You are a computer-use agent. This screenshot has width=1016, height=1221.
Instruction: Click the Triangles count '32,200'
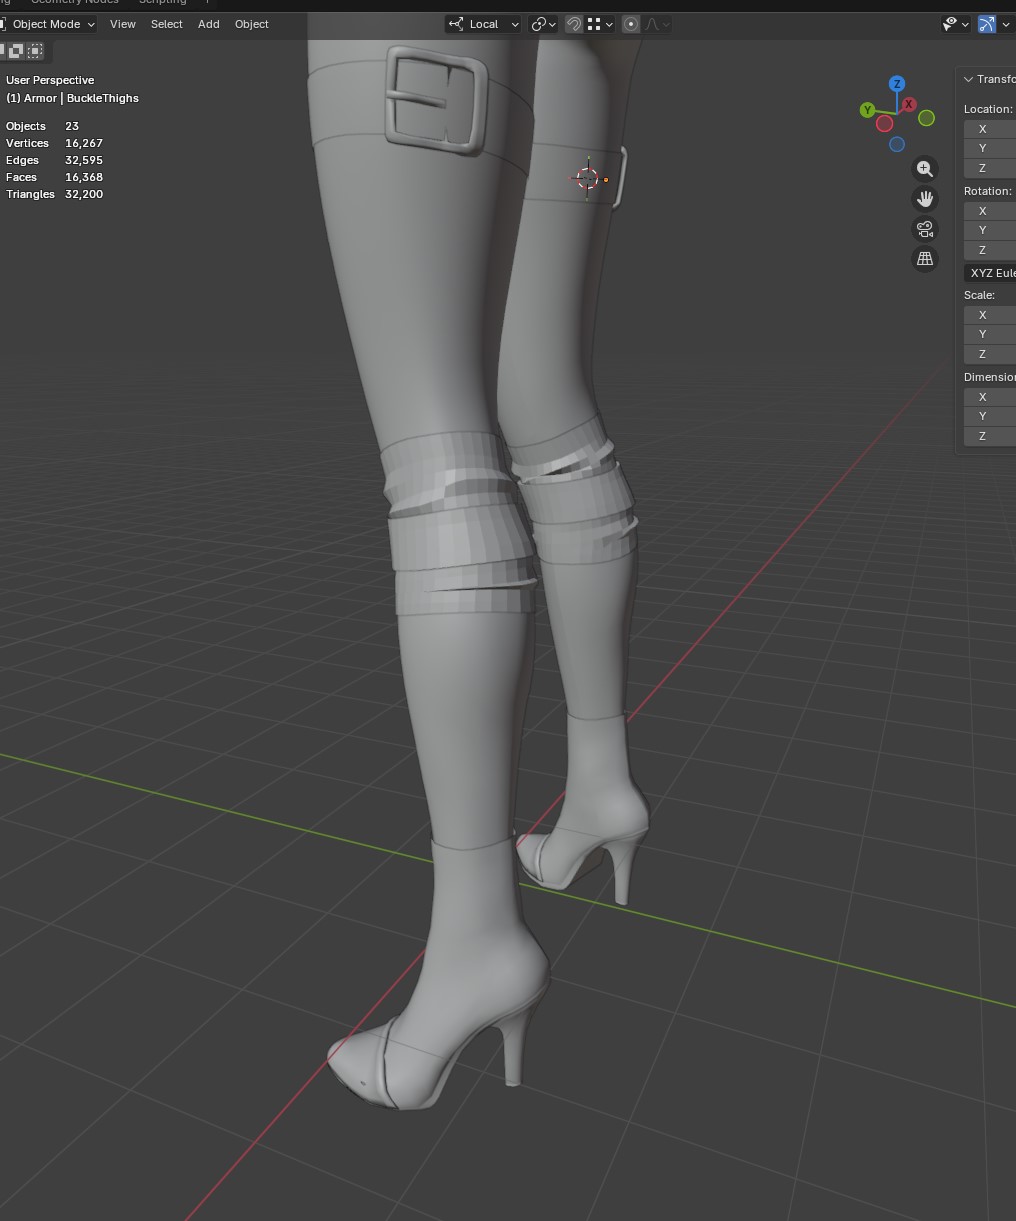click(x=84, y=194)
